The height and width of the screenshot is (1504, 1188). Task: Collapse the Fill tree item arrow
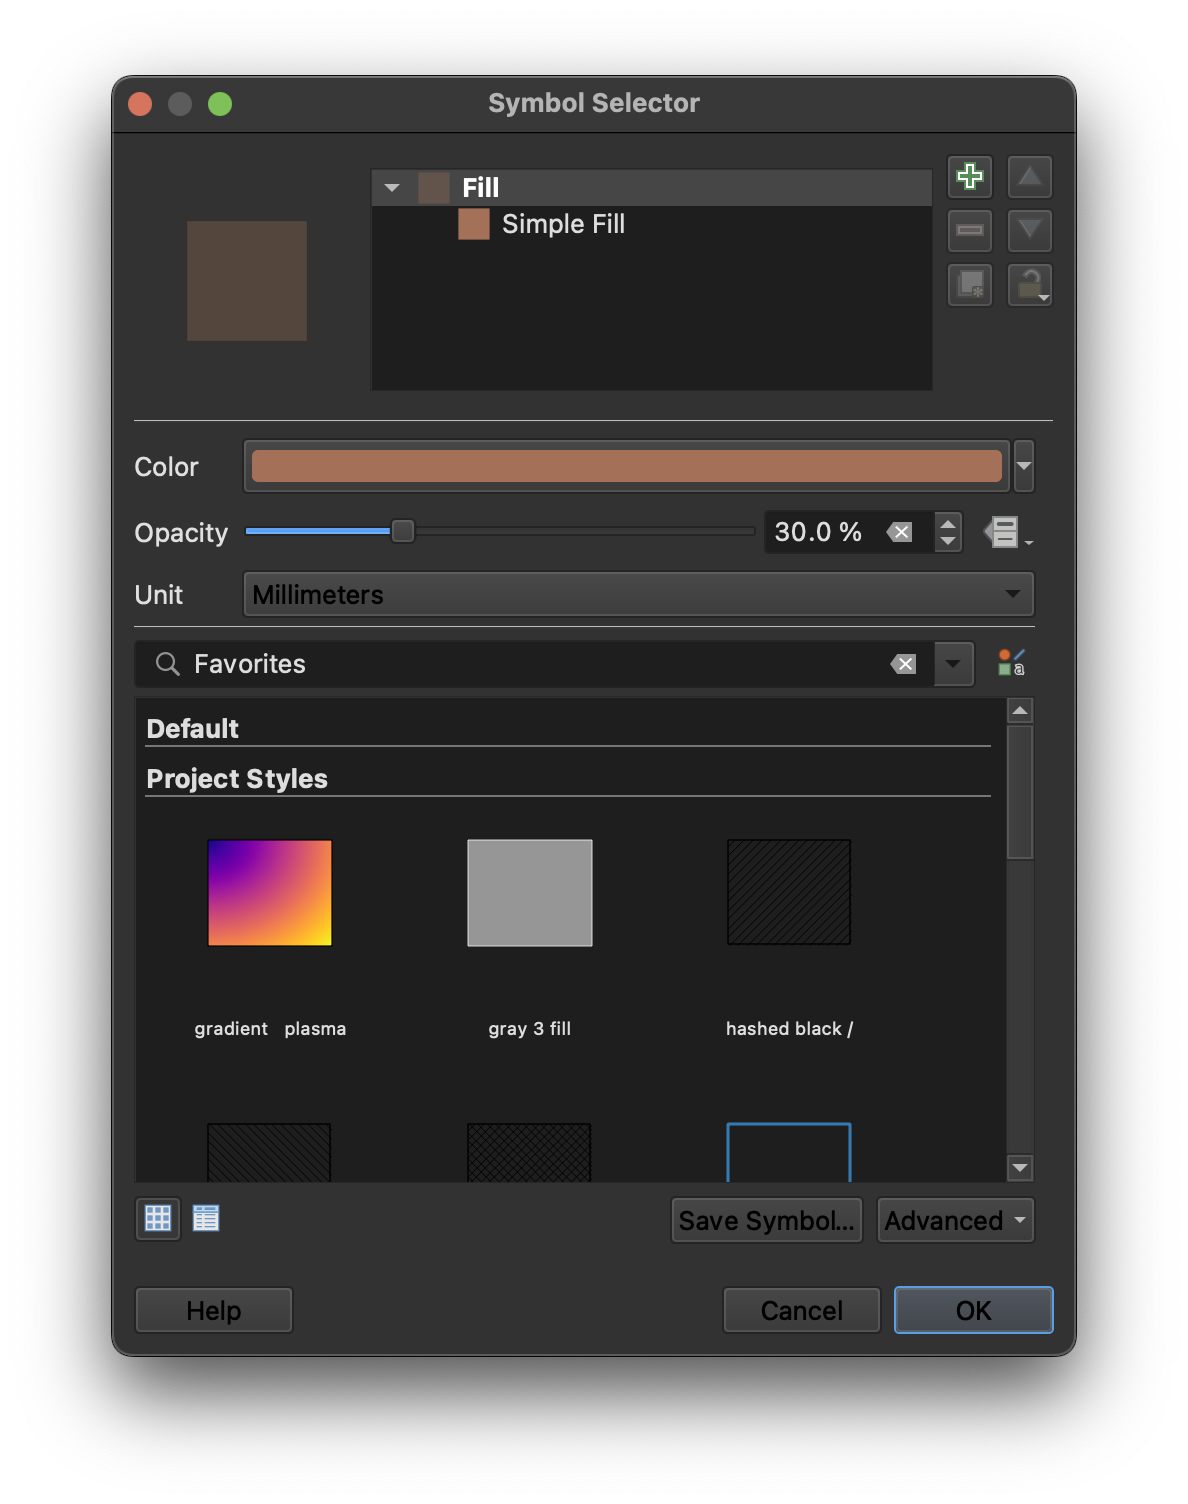point(392,188)
